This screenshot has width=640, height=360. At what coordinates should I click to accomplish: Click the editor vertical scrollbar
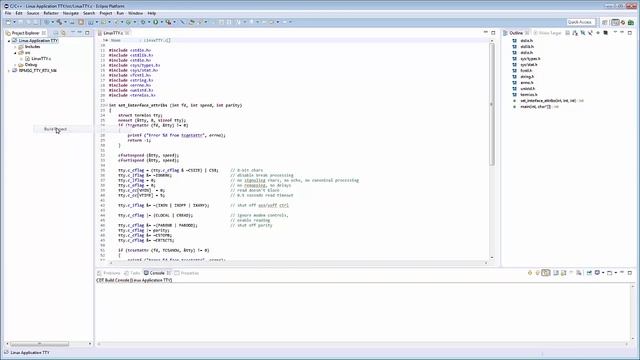pos(492,104)
